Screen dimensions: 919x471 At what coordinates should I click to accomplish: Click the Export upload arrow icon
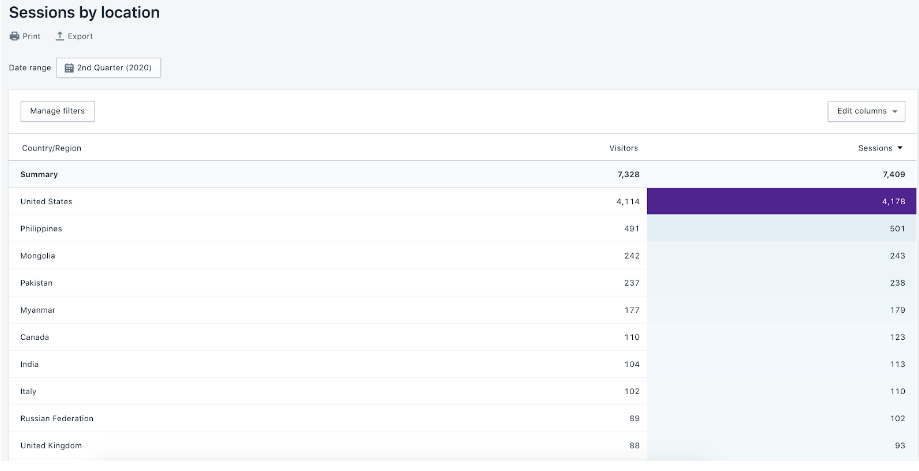59,36
